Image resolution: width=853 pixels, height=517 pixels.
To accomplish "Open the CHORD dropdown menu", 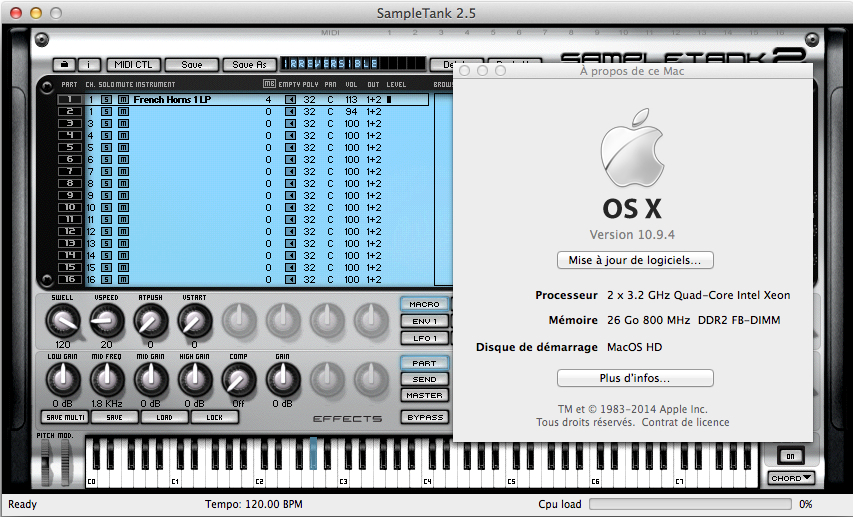I will click(790, 478).
